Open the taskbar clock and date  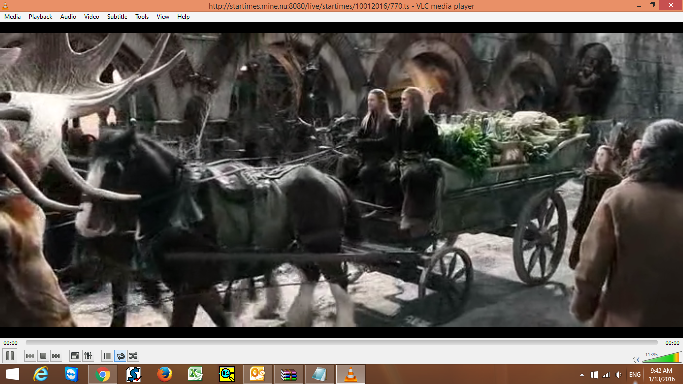click(661, 374)
